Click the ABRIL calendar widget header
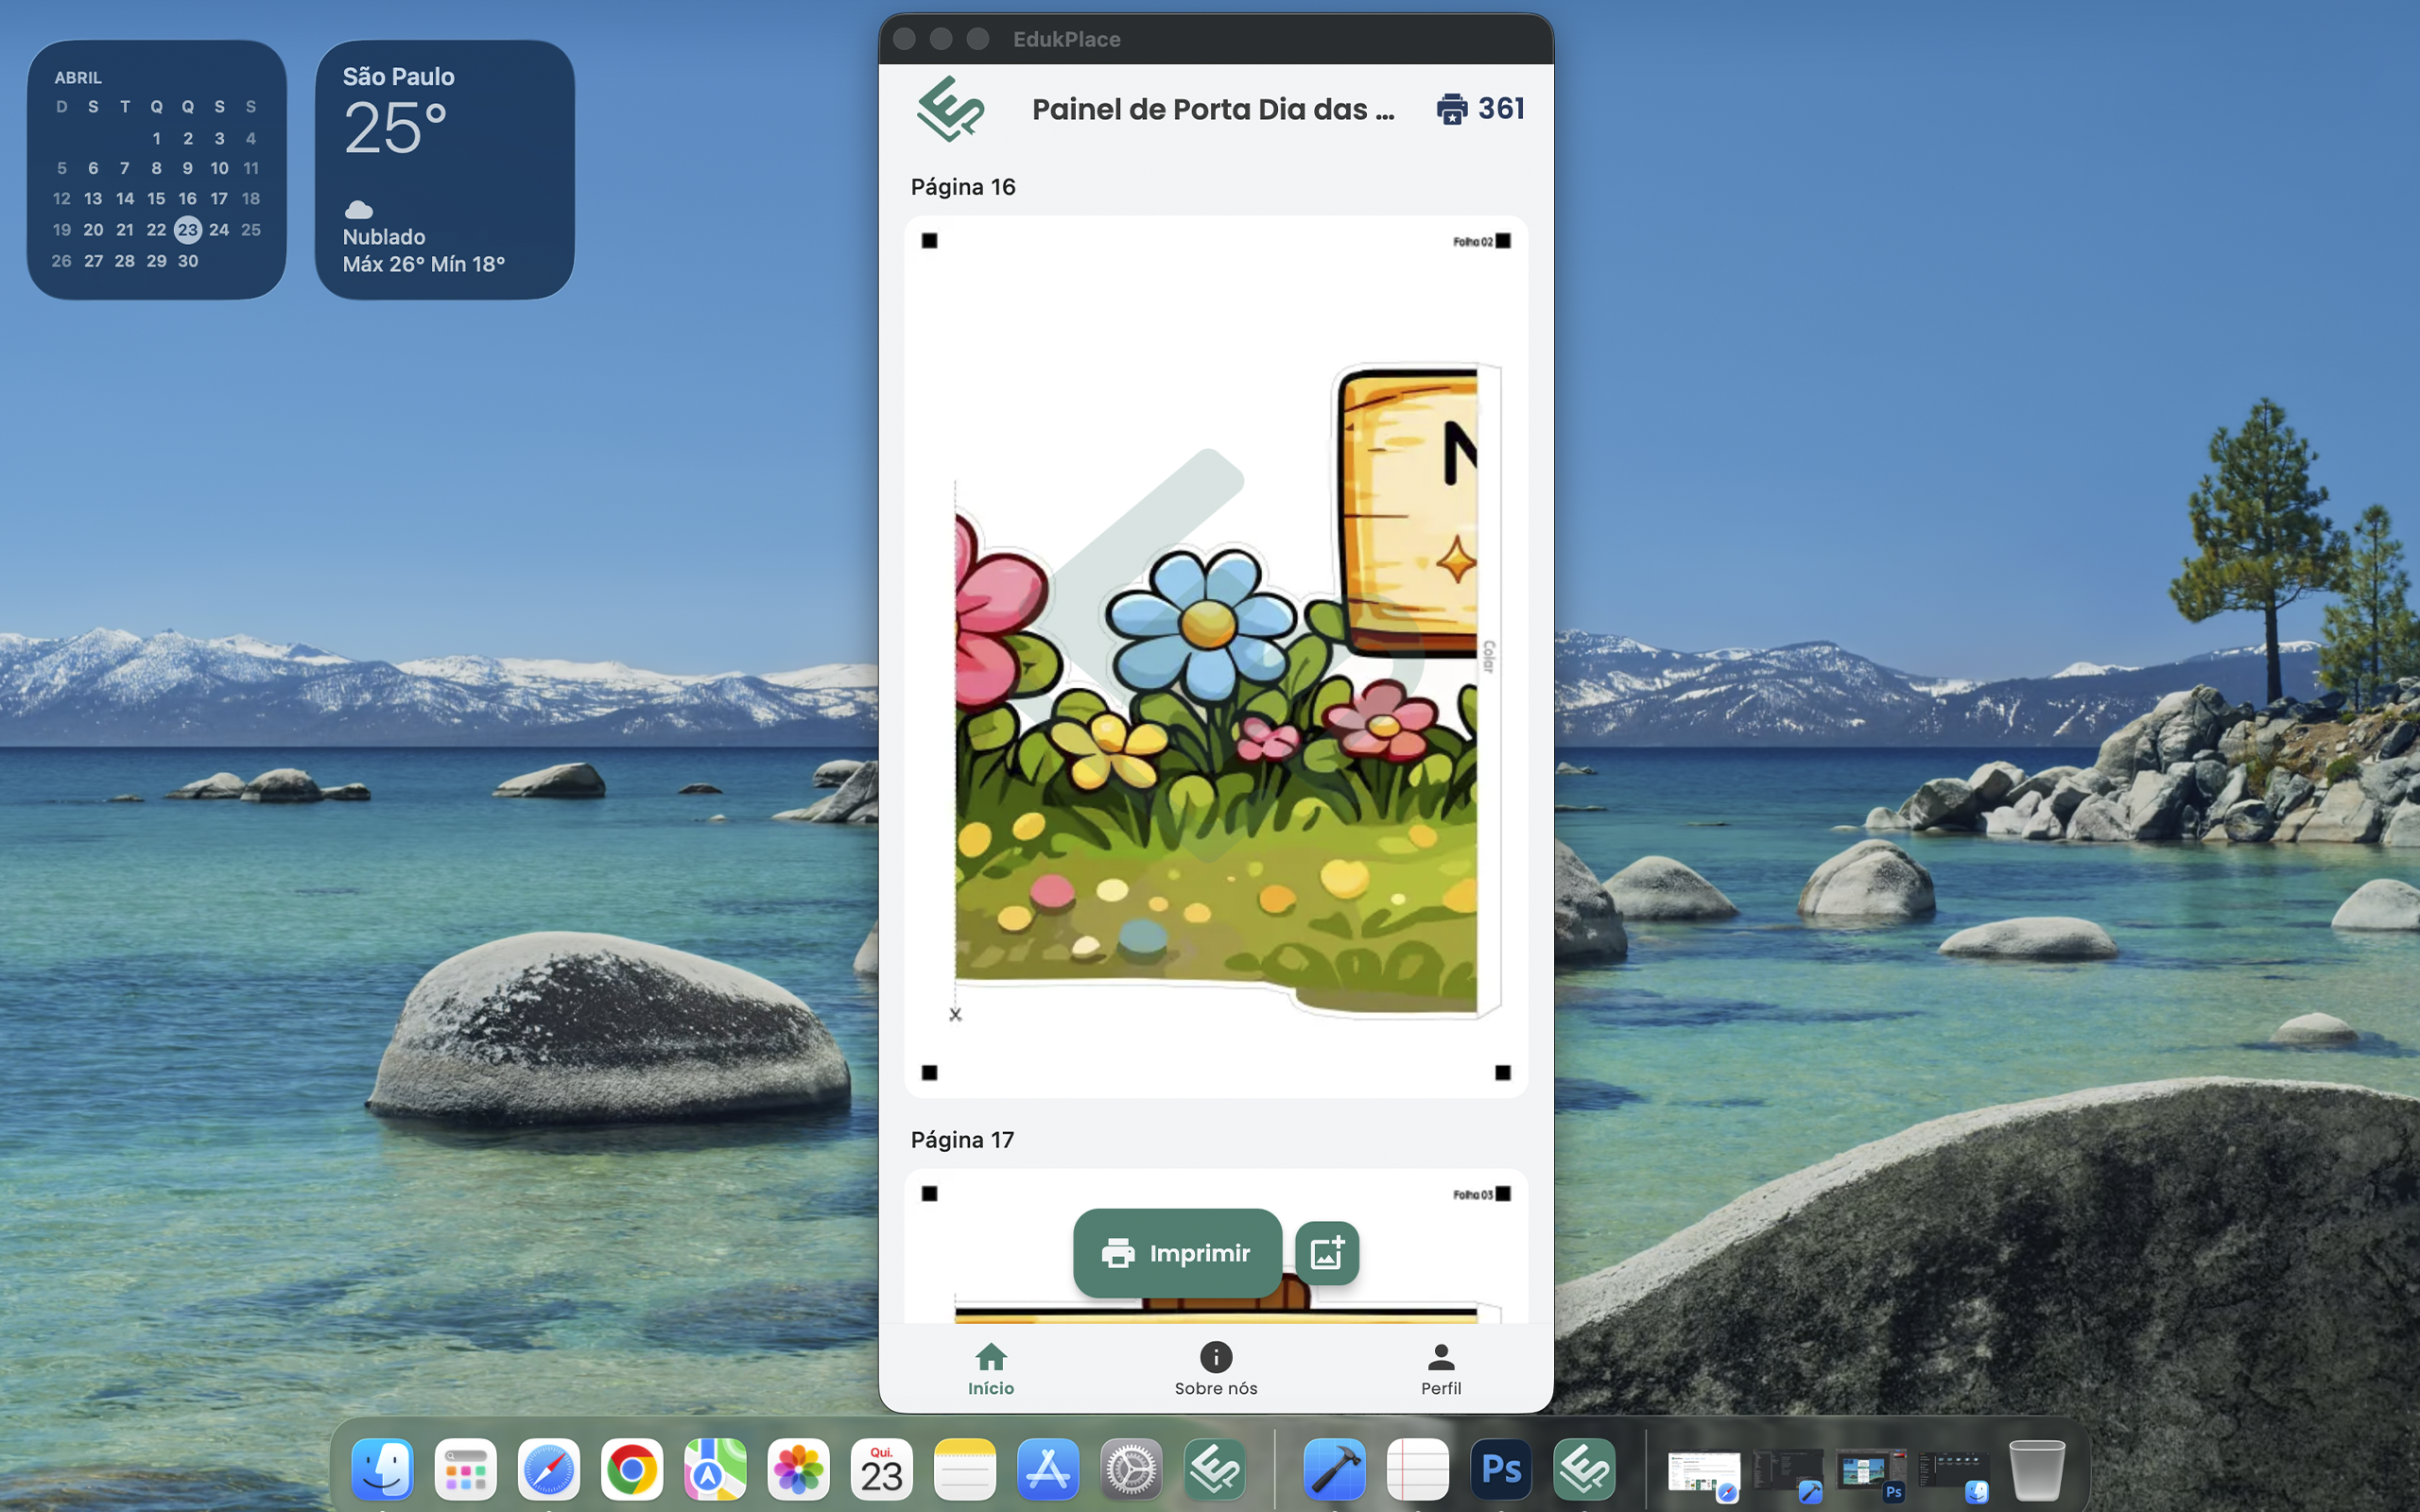Viewport: 2420px width, 1512px height. 78,77
